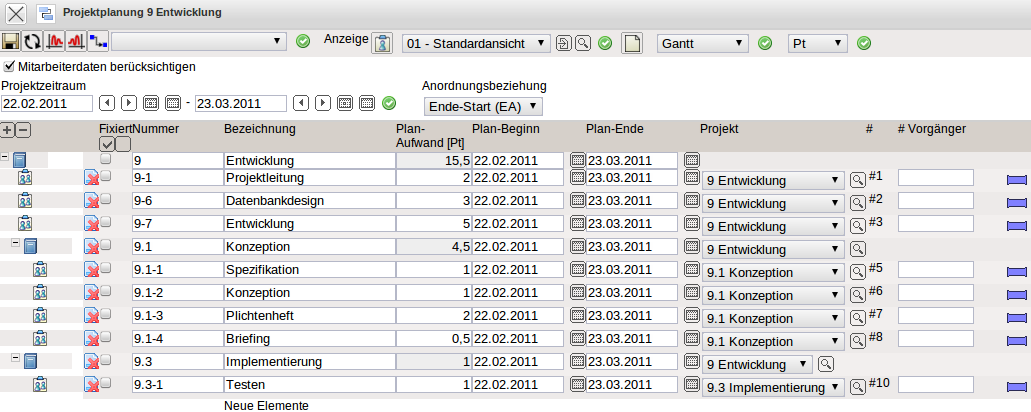Close the Projektplanung panel with X

coord(16,13)
